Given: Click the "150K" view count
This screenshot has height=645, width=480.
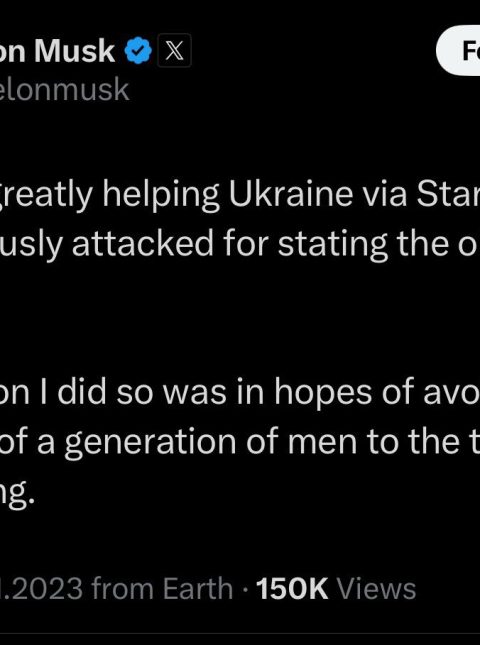Looking at the screenshot, I should 292,589.
